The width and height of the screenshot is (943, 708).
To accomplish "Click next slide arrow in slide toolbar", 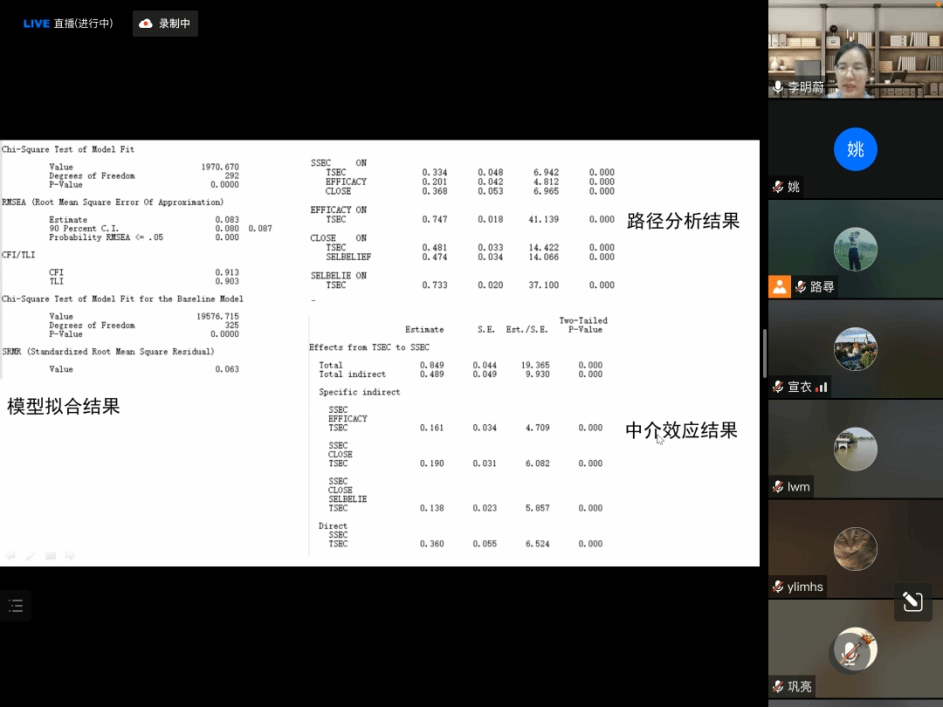I will pos(70,555).
